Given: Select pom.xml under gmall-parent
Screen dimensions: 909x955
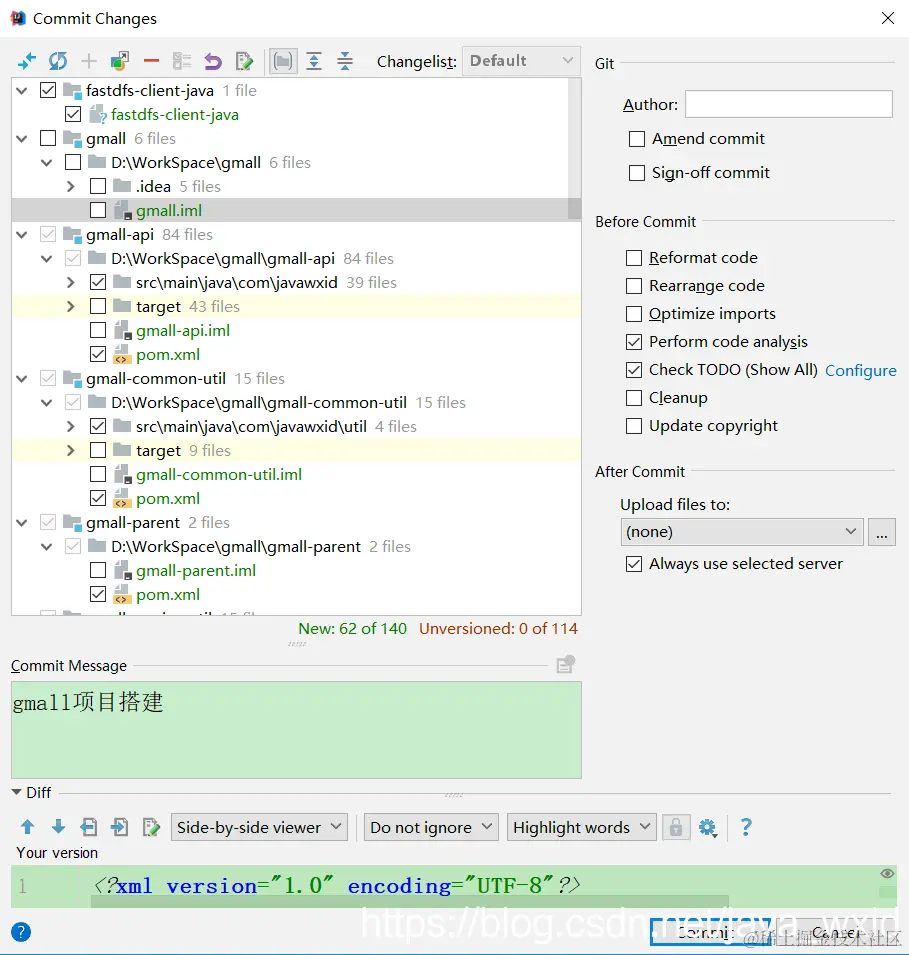Looking at the screenshot, I should click(x=168, y=594).
